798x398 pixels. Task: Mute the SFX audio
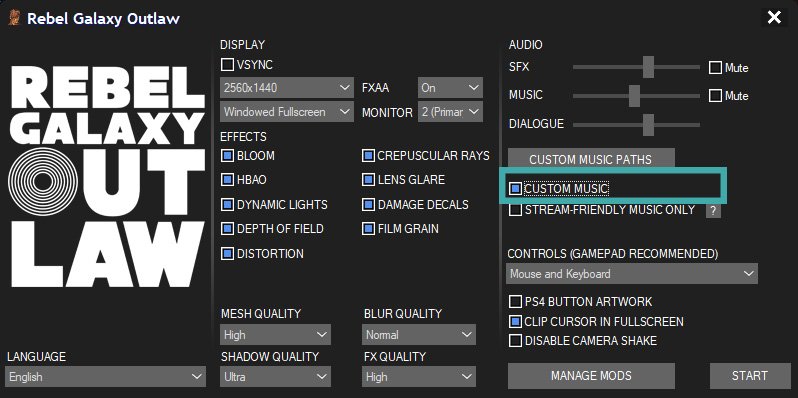716,68
